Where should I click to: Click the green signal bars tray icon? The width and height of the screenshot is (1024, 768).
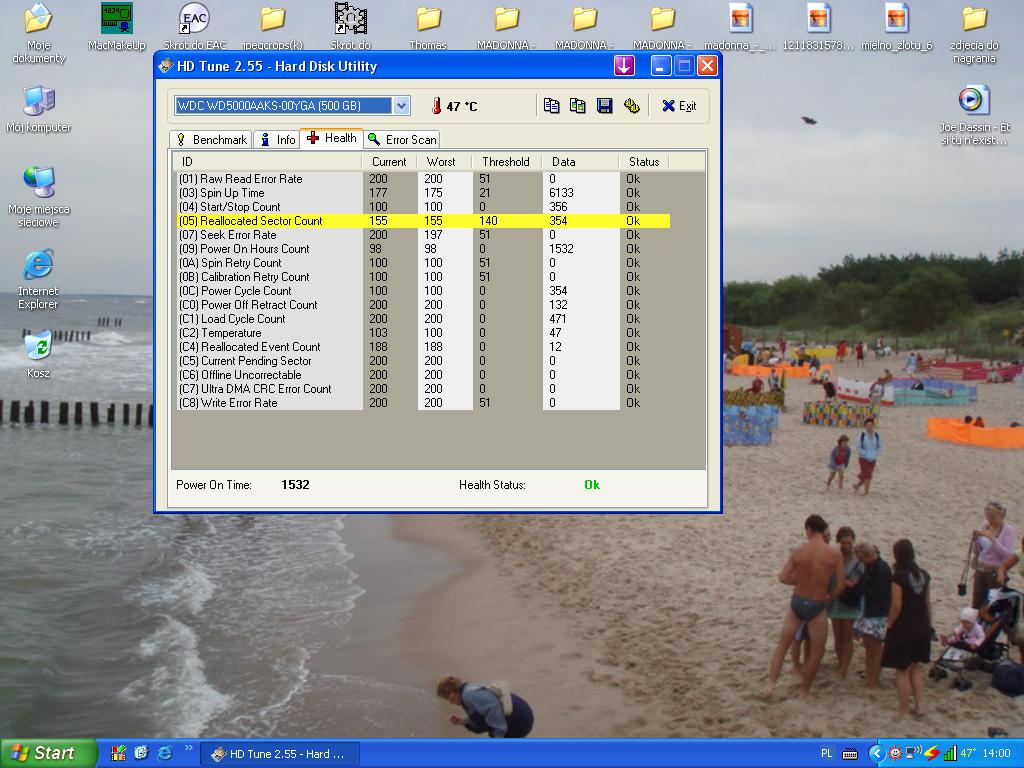(950, 753)
